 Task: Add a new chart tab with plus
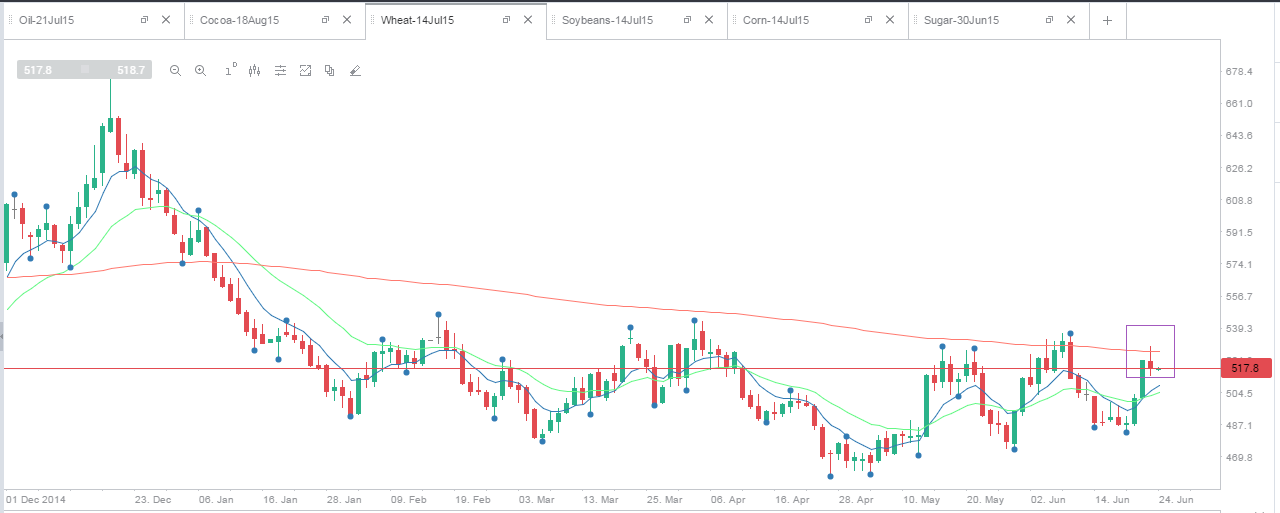point(1107,20)
